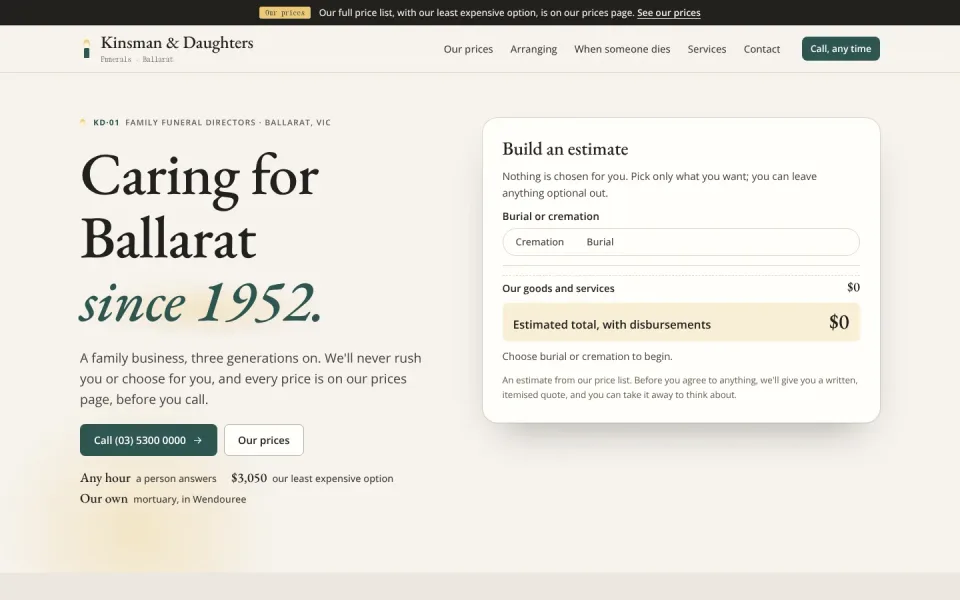This screenshot has height=600, width=960.
Task: Click the Our goods and services label
Action: click(x=558, y=288)
